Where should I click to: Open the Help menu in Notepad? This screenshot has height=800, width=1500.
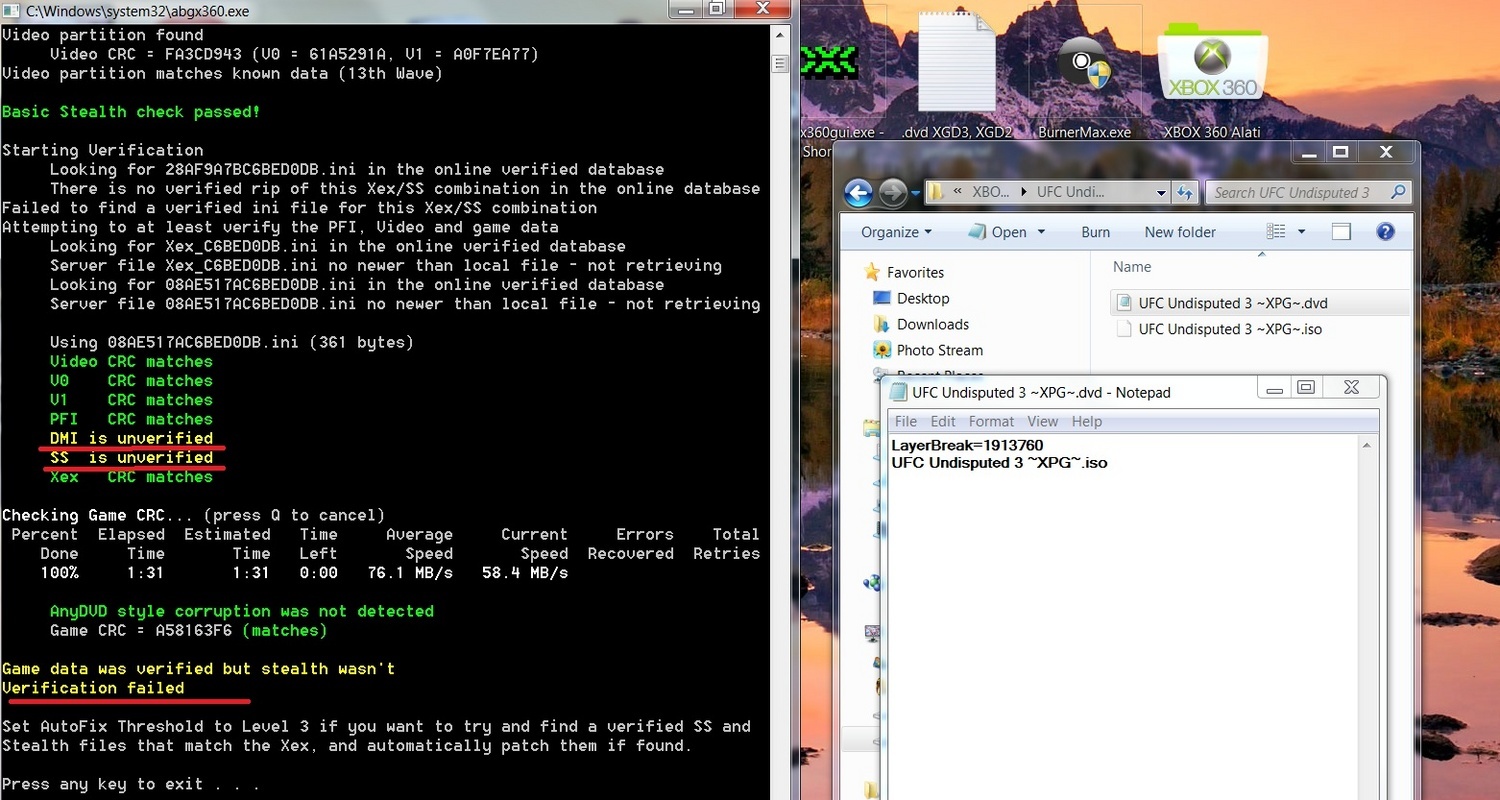1087,421
